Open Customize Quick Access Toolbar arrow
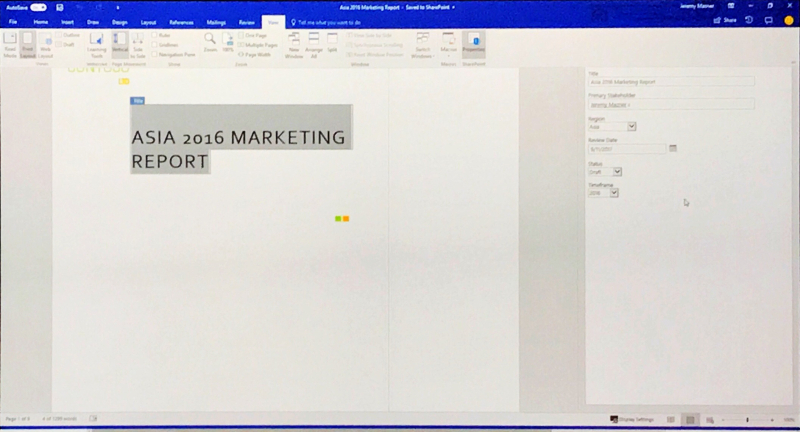Image resolution: width=800 pixels, height=432 pixels. [117, 8]
